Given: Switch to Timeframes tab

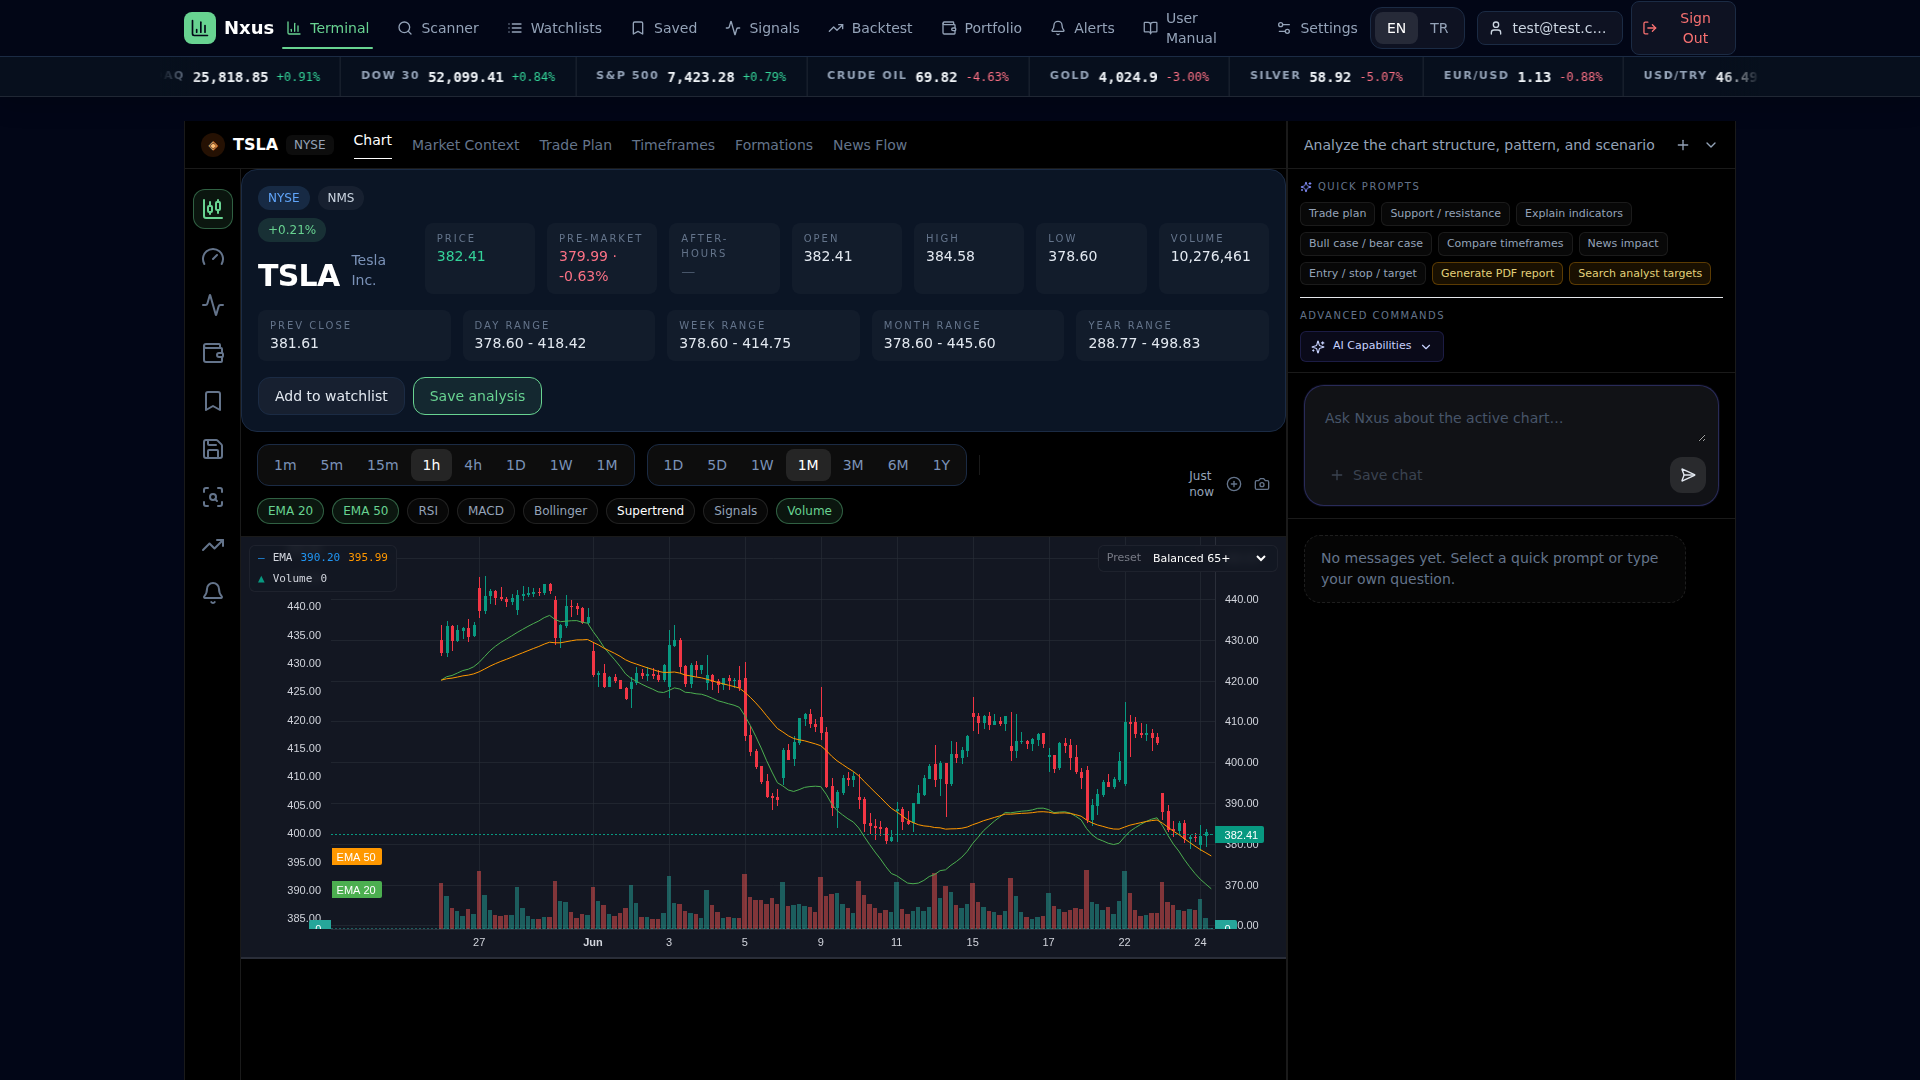Looking at the screenshot, I should coord(673,145).
